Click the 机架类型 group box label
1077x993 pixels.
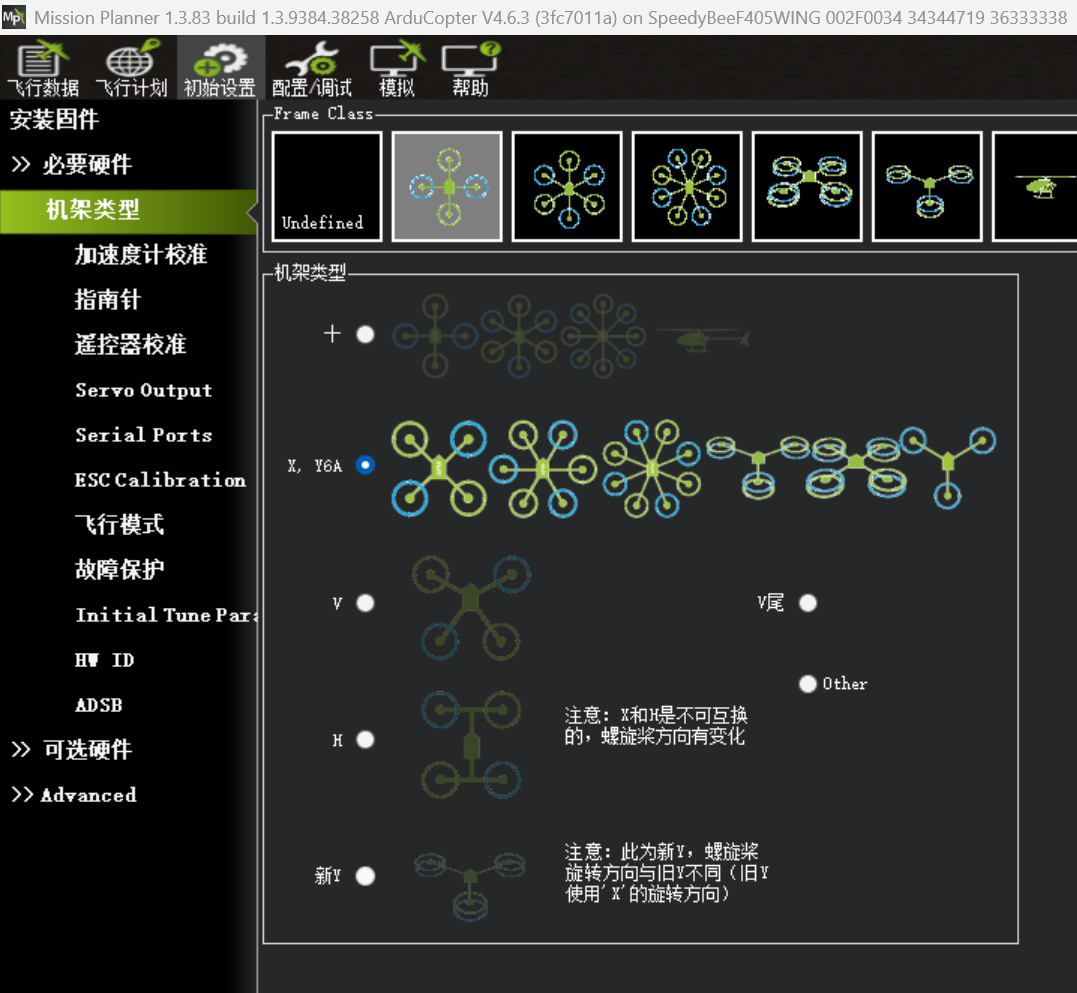click(x=310, y=273)
